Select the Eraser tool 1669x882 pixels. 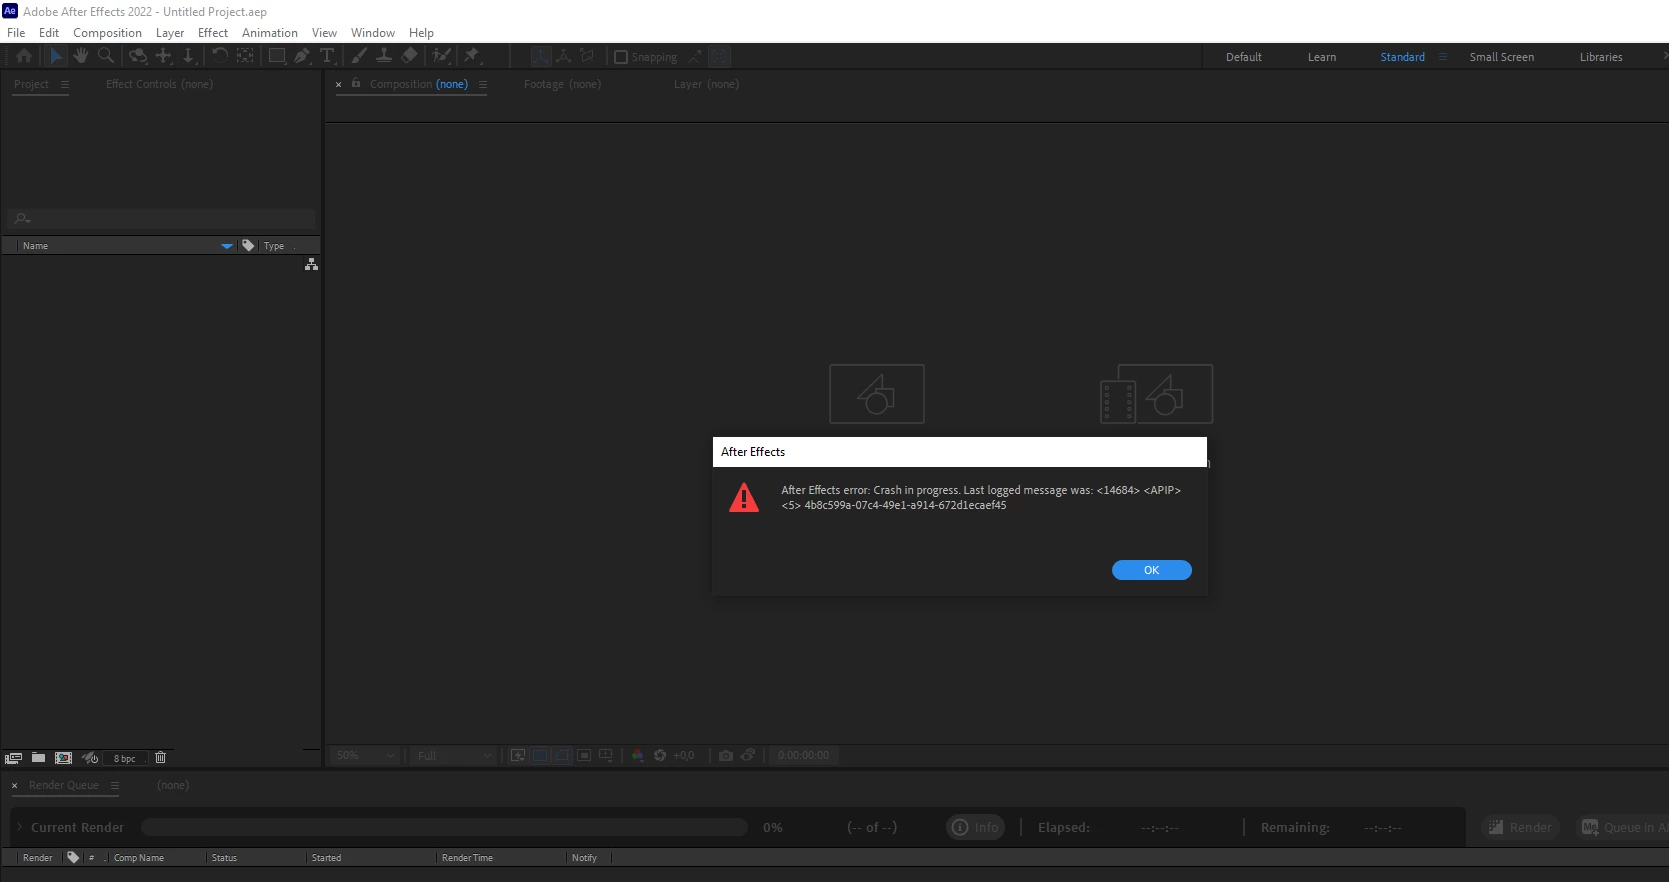click(409, 56)
